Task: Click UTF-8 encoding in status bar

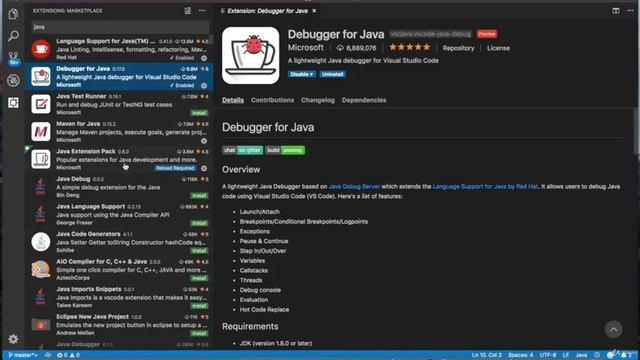Action: click(x=548, y=355)
